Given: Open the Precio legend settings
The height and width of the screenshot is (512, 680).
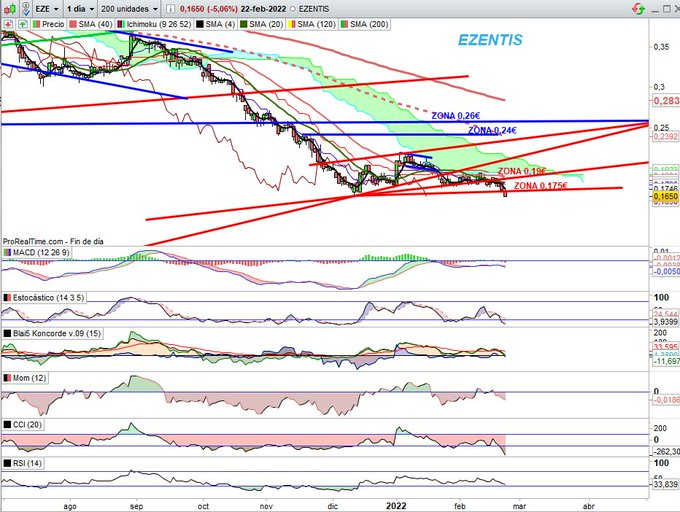Looking at the screenshot, I should click(x=48, y=24).
